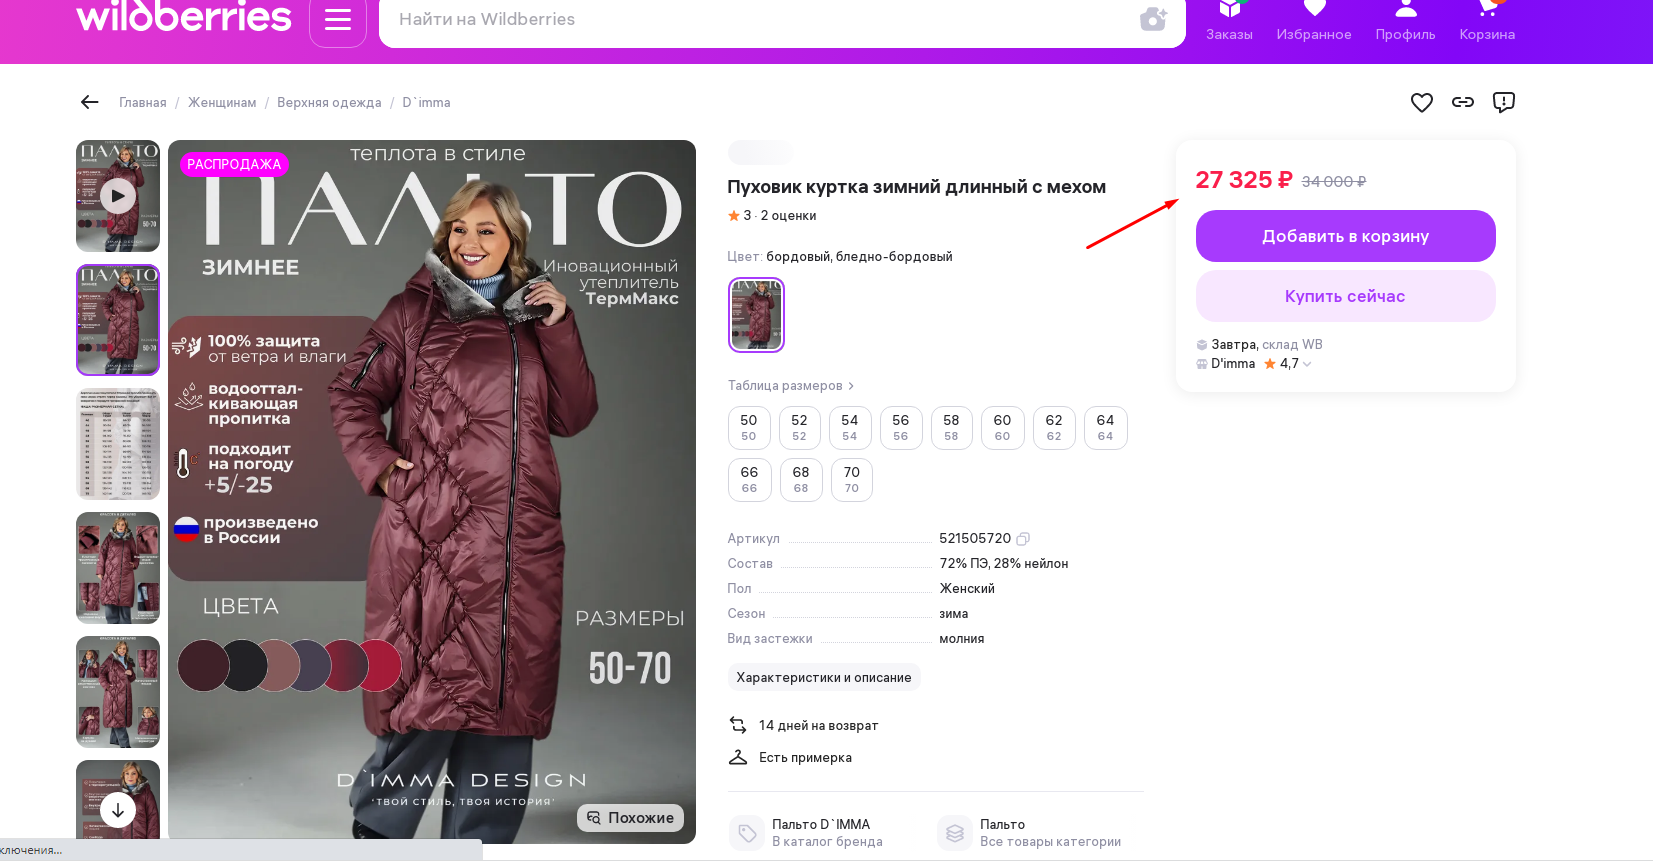Click Есть примерка fitting info
This screenshot has height=862, width=1653.
tap(790, 758)
